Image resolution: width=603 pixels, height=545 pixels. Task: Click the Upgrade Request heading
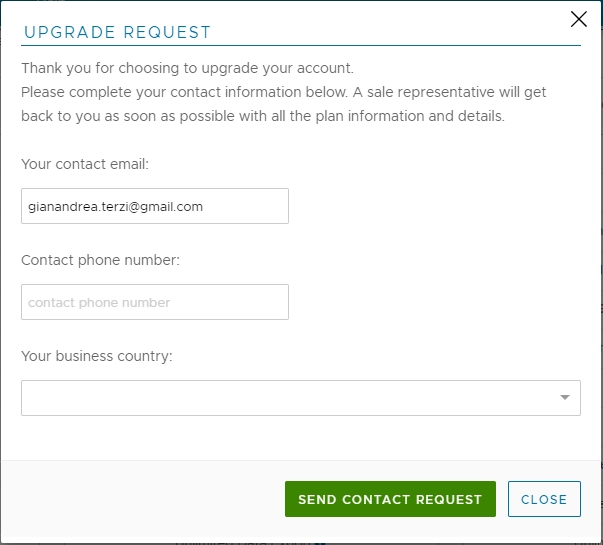118,32
